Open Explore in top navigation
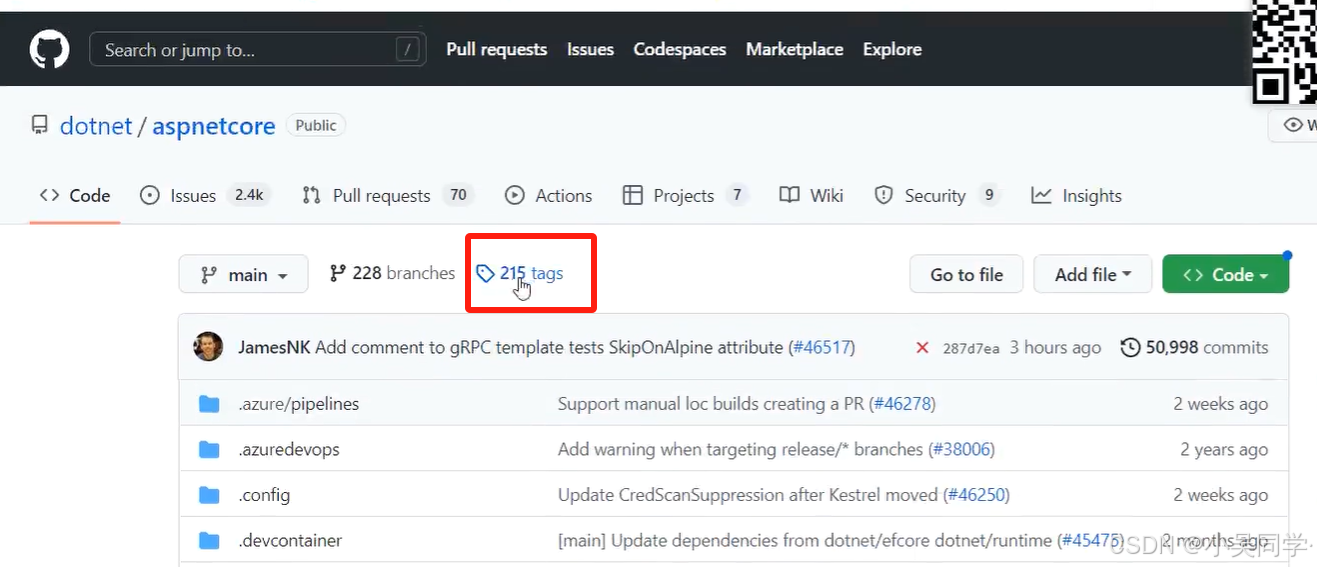Viewport: 1317px width, 567px height. [x=892, y=49]
